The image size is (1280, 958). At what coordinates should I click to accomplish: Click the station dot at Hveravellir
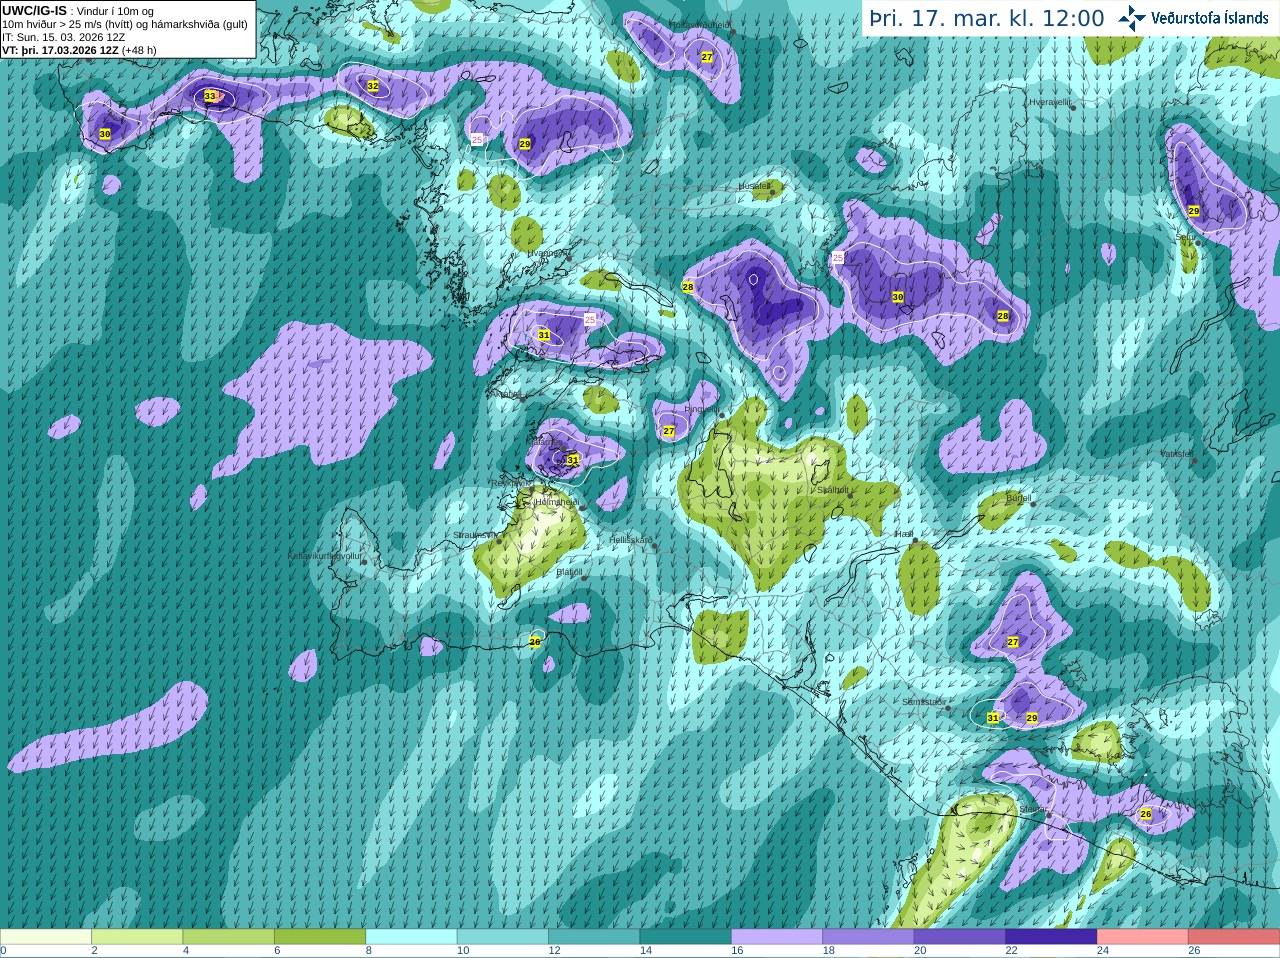pyautogui.click(x=1073, y=107)
